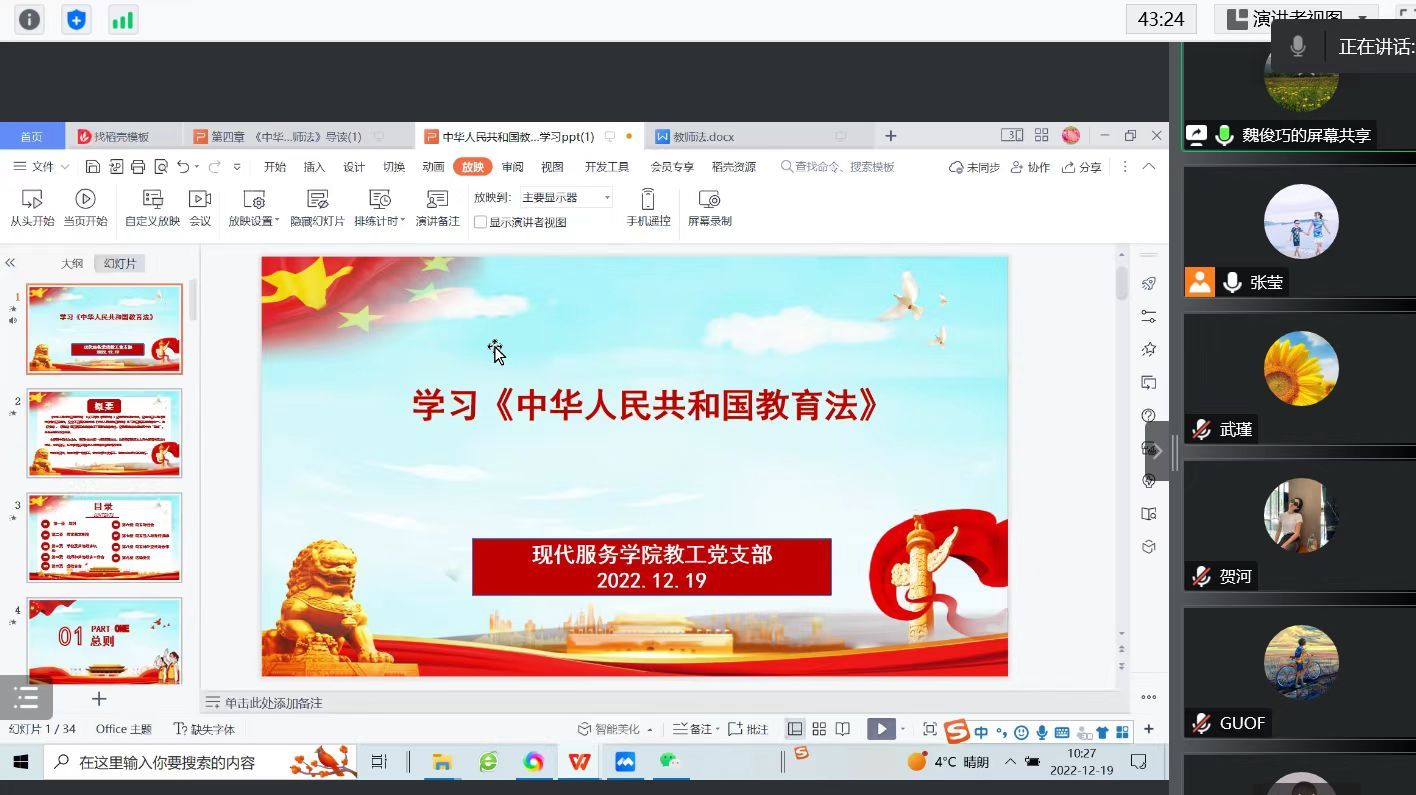Open the 演讲备注 speaker notes icon

point(437,200)
